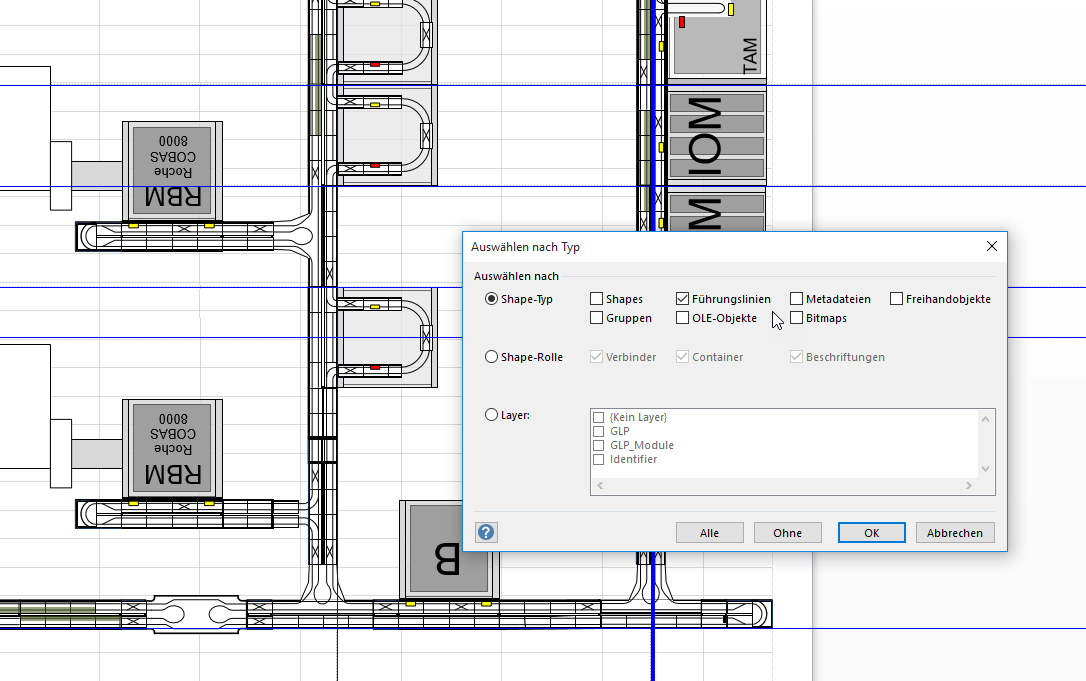Check the GLP layer entry
Screen dimensions: 1086x681
point(598,431)
